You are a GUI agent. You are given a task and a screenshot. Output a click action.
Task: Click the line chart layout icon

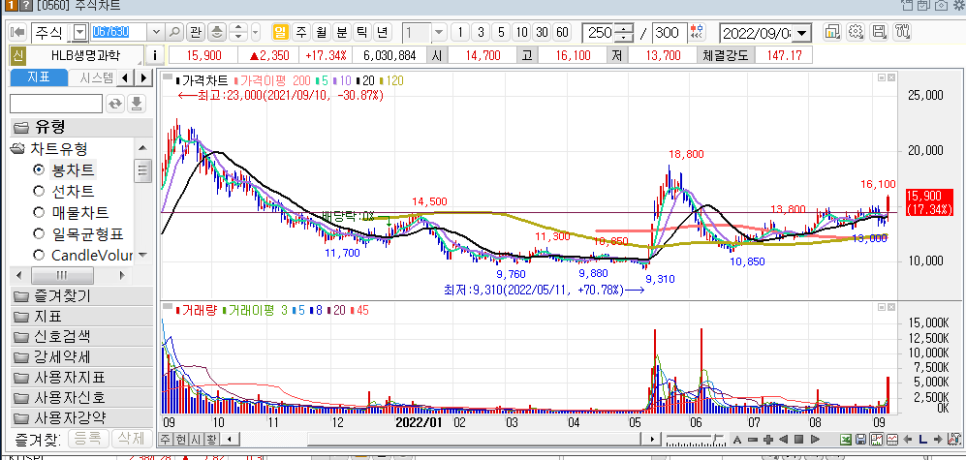891,440
